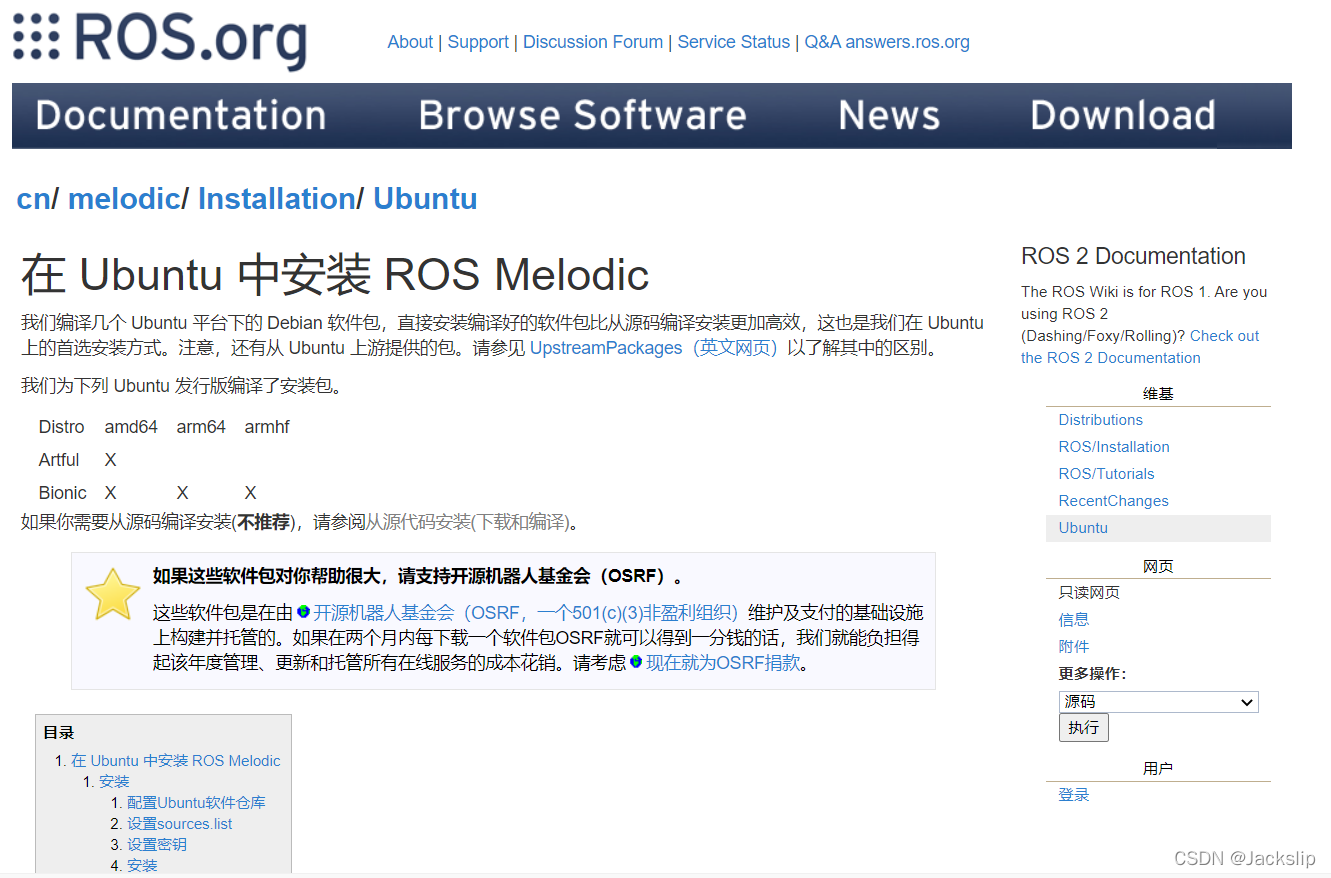This screenshot has width=1331, height=878.
Task: Expand the 源码 actions dropdown
Action: point(1158,702)
